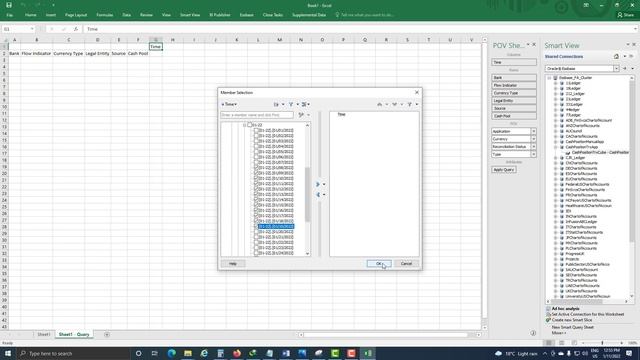Expand the C.BI_Ledger tree node
The height and width of the screenshot is (360, 640).
coord(556,158)
